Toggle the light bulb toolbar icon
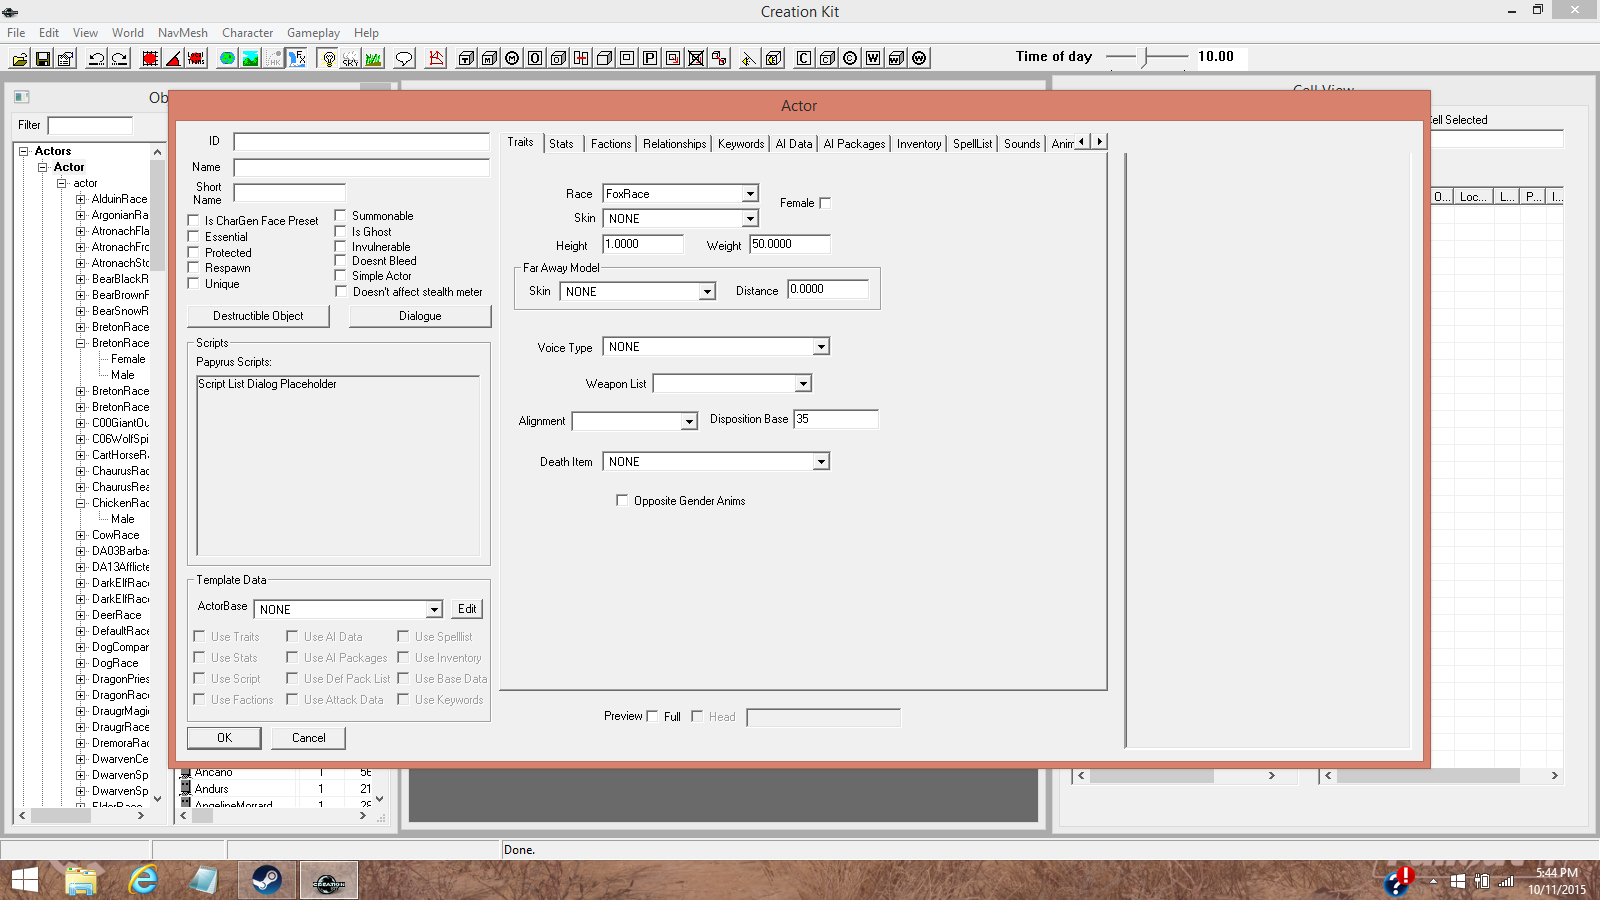Viewport: 1600px width, 900px height. click(328, 58)
